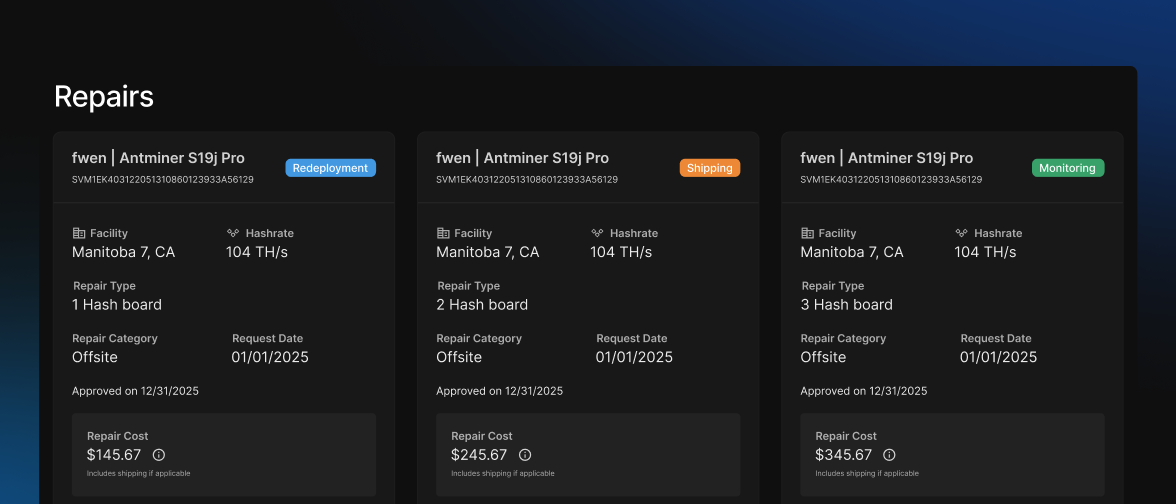The height and width of the screenshot is (504, 1176).
Task: Click the $345.67 repair cost value
Action: pos(844,454)
